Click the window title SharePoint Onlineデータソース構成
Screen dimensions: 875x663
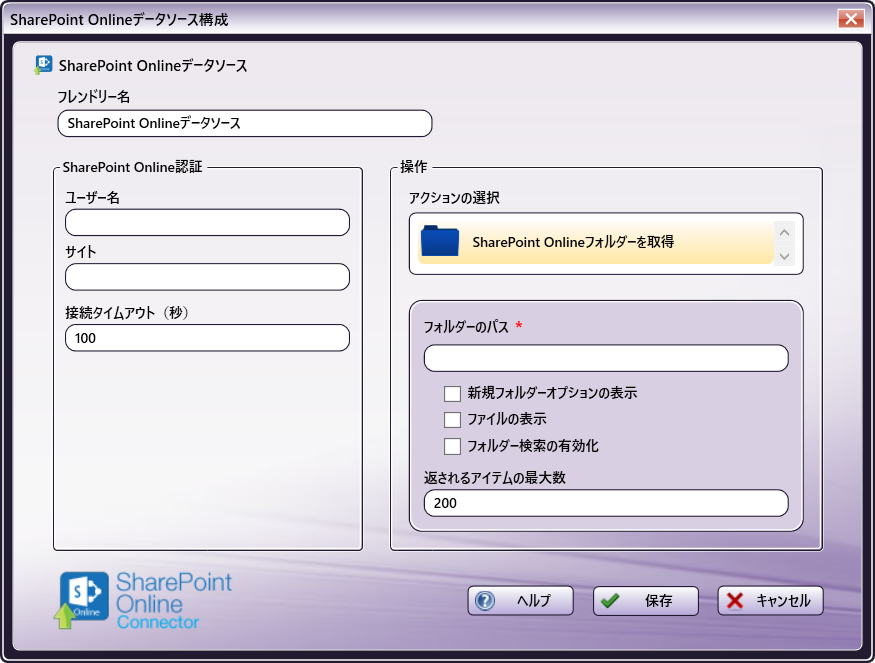pos(119,20)
